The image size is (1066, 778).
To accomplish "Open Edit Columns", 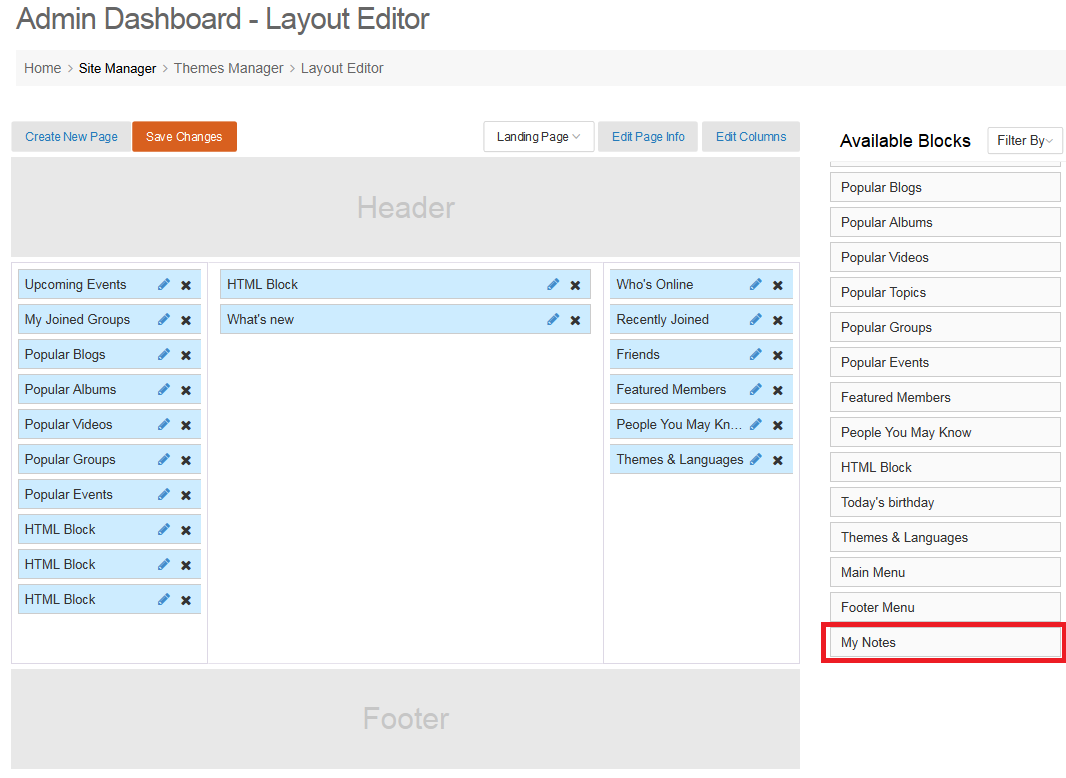I will point(750,137).
